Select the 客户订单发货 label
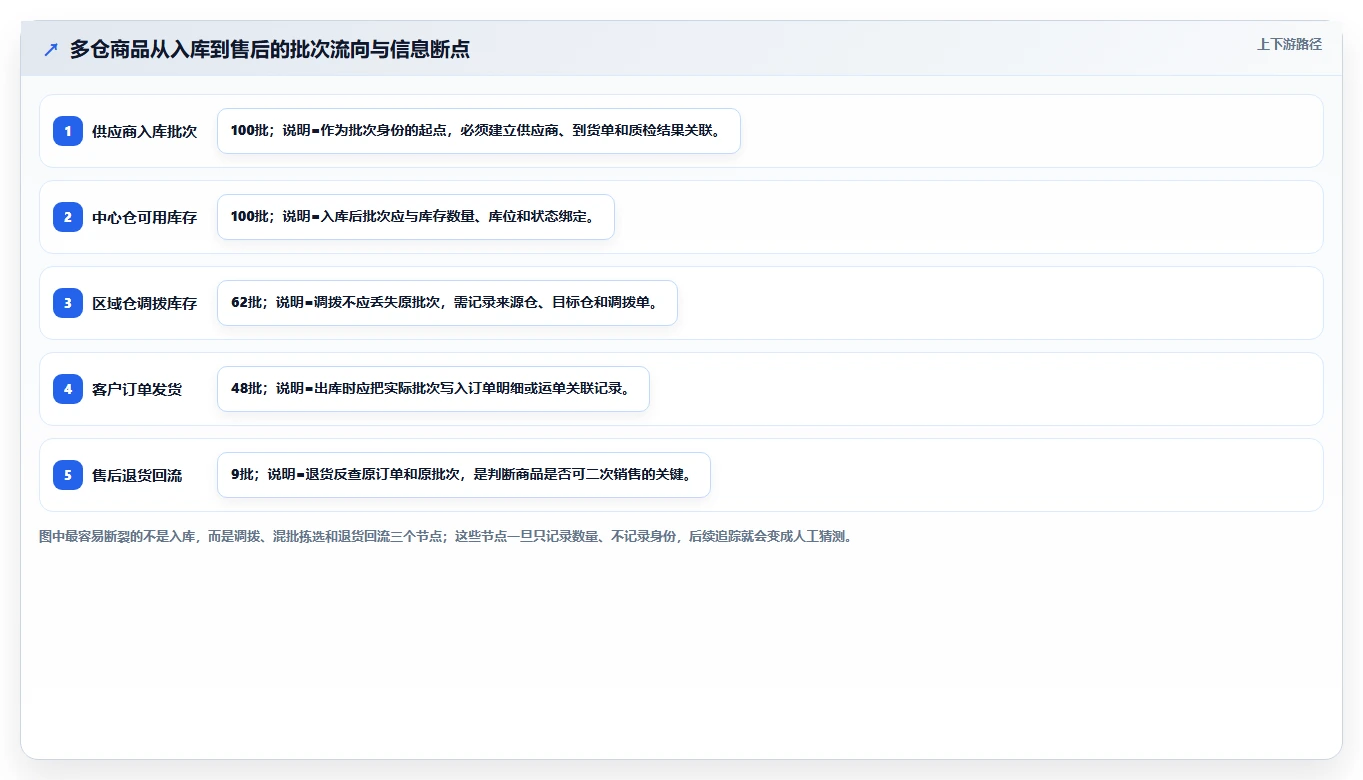Viewport: 1363px width, 780px height. pyautogui.click(x=137, y=389)
